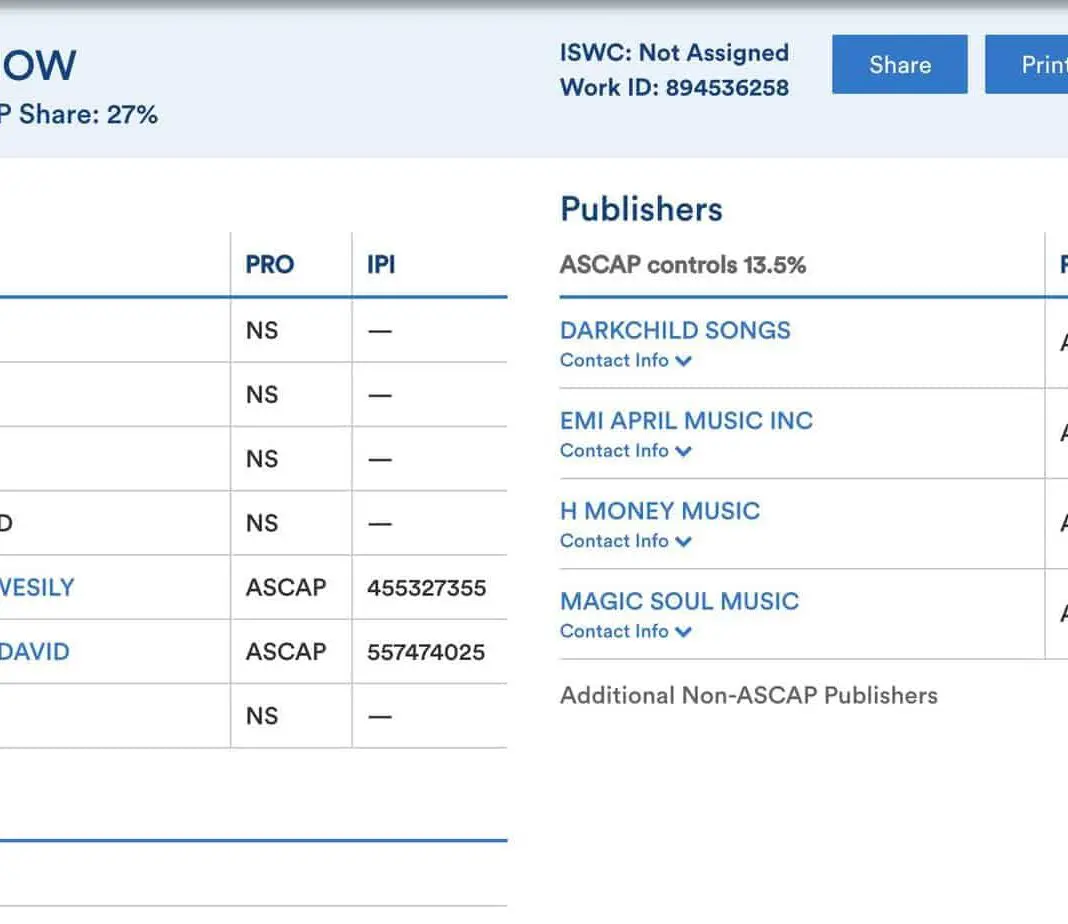Expand Contact Info under EMI APRIL MUSIC INC
Viewport: 1068px width, 924px height.
click(625, 451)
